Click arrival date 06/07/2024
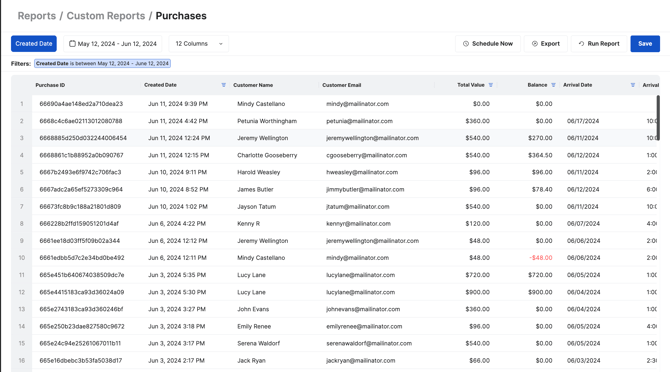670x372 pixels. point(583,223)
